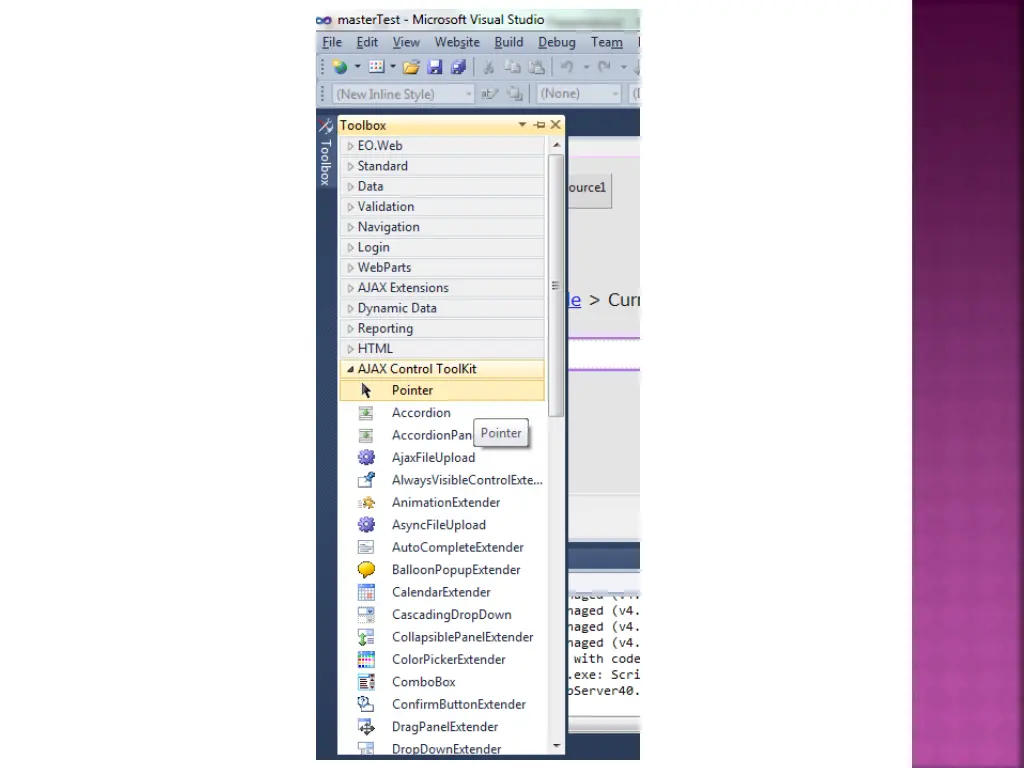This screenshot has height=768, width=1024.
Task: Select the AnimationExtender icon
Action: click(366, 502)
